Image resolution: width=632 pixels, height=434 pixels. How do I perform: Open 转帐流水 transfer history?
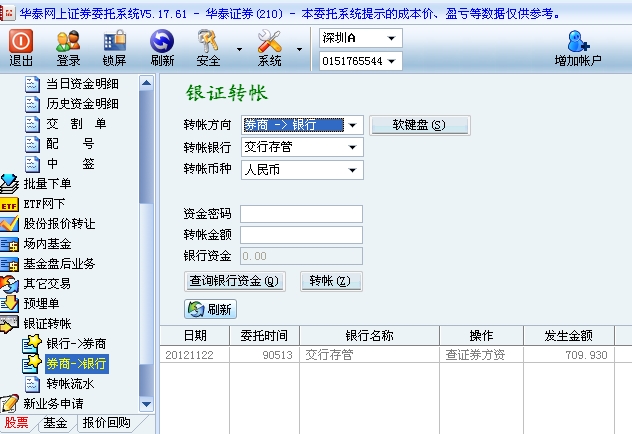60,384
